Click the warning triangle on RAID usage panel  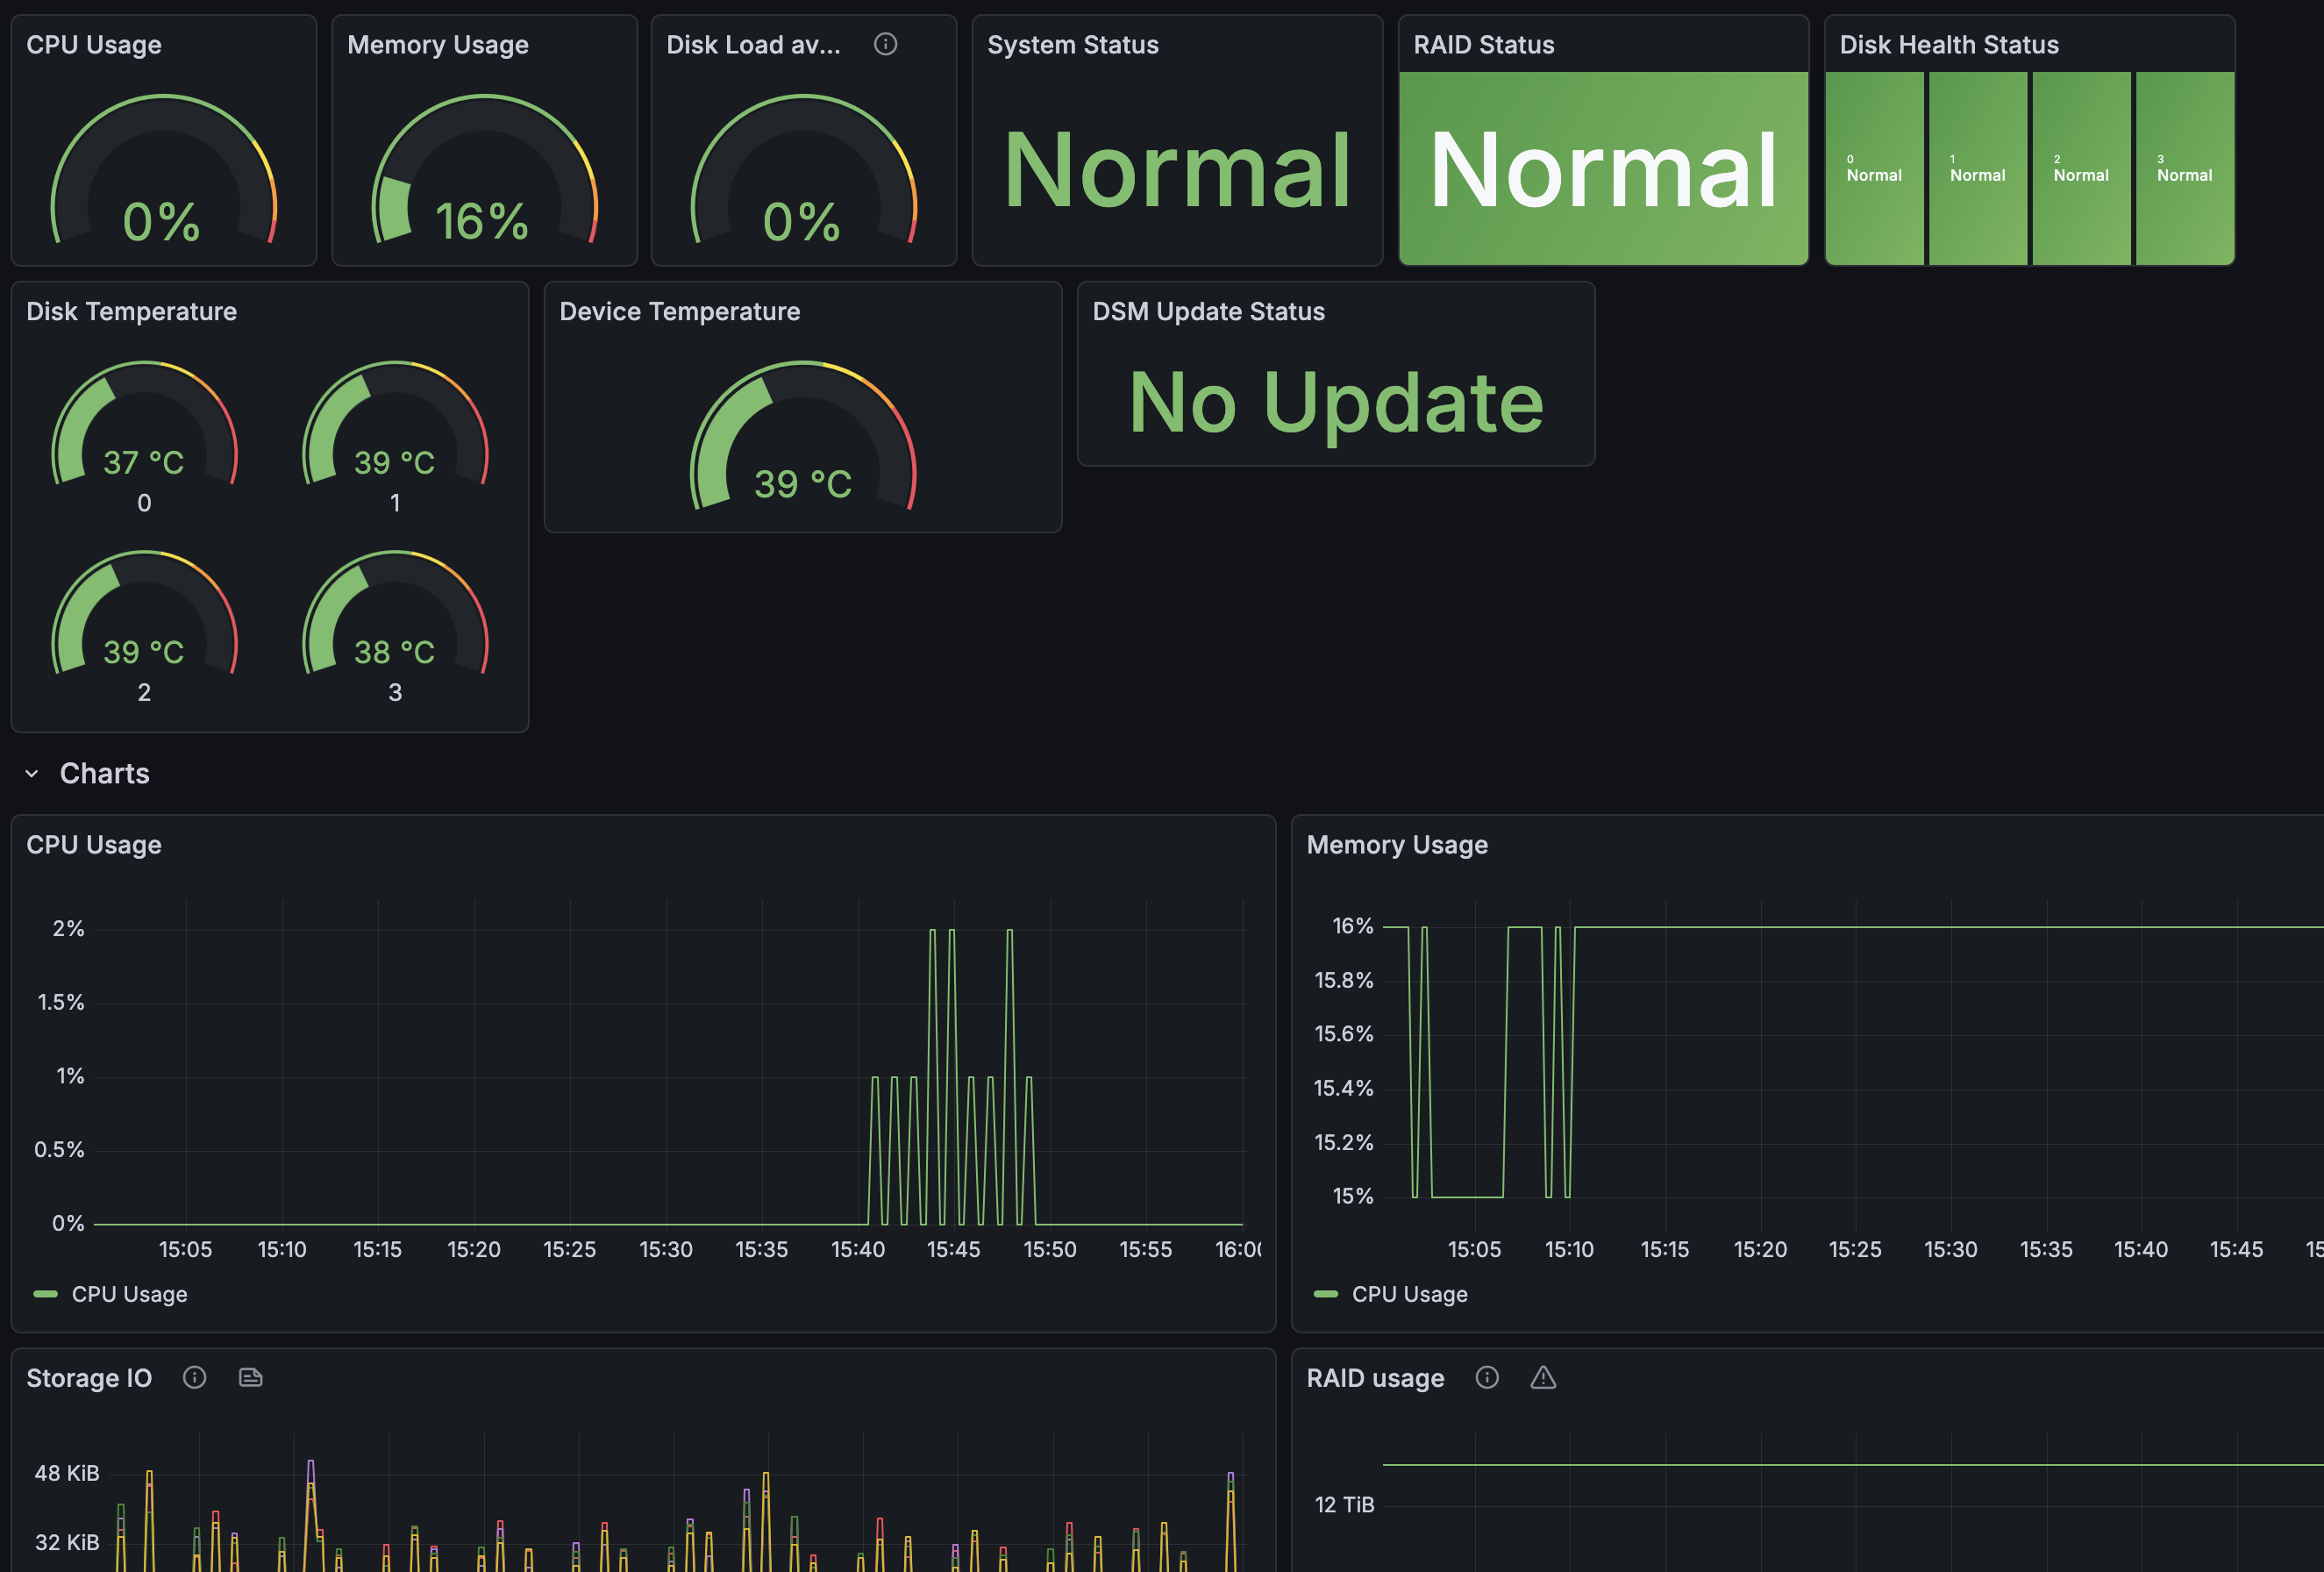[x=1542, y=1377]
